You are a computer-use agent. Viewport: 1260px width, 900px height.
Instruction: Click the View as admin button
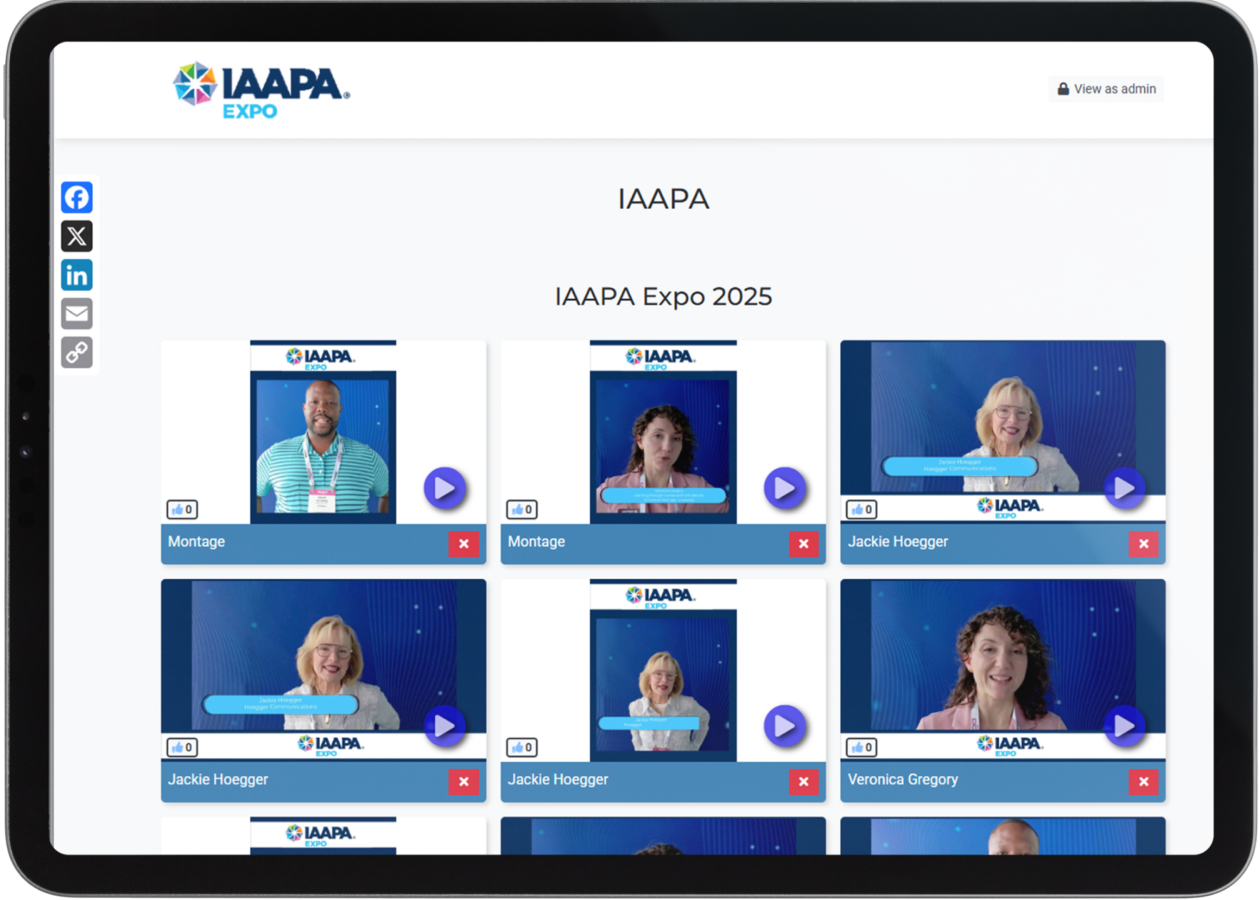[1106, 89]
